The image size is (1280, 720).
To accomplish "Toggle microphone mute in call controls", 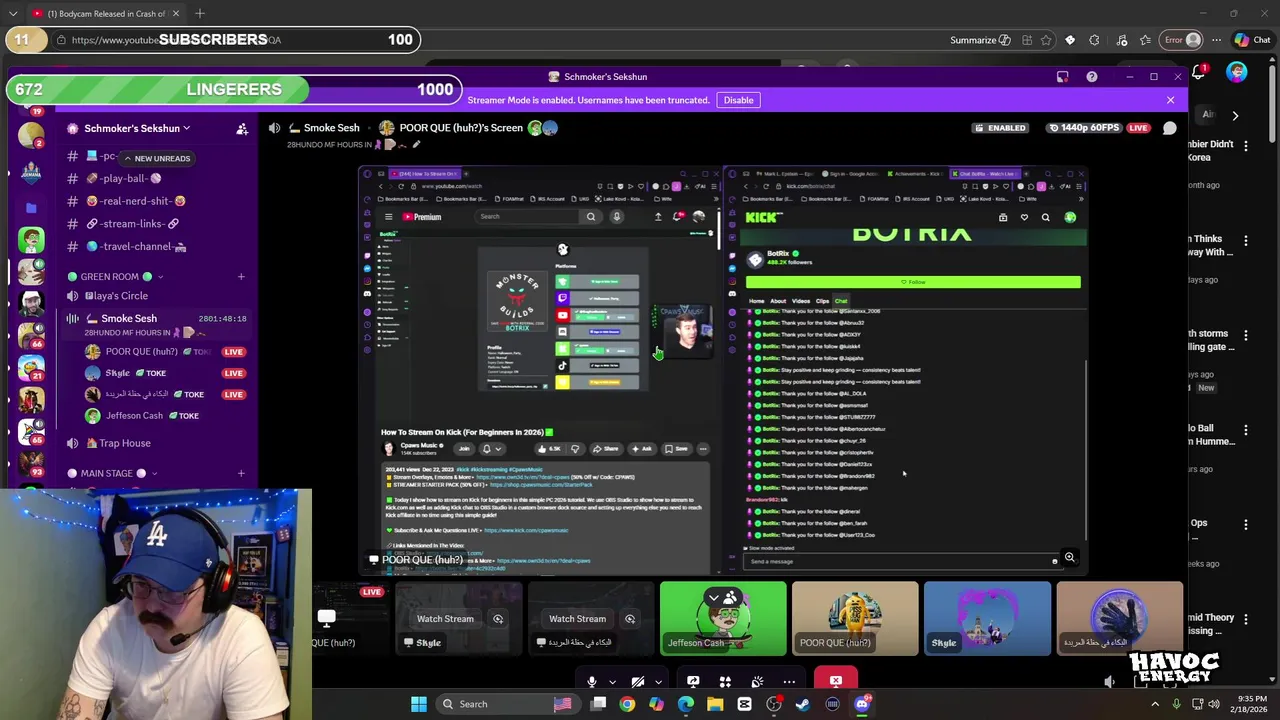I will click(592, 682).
